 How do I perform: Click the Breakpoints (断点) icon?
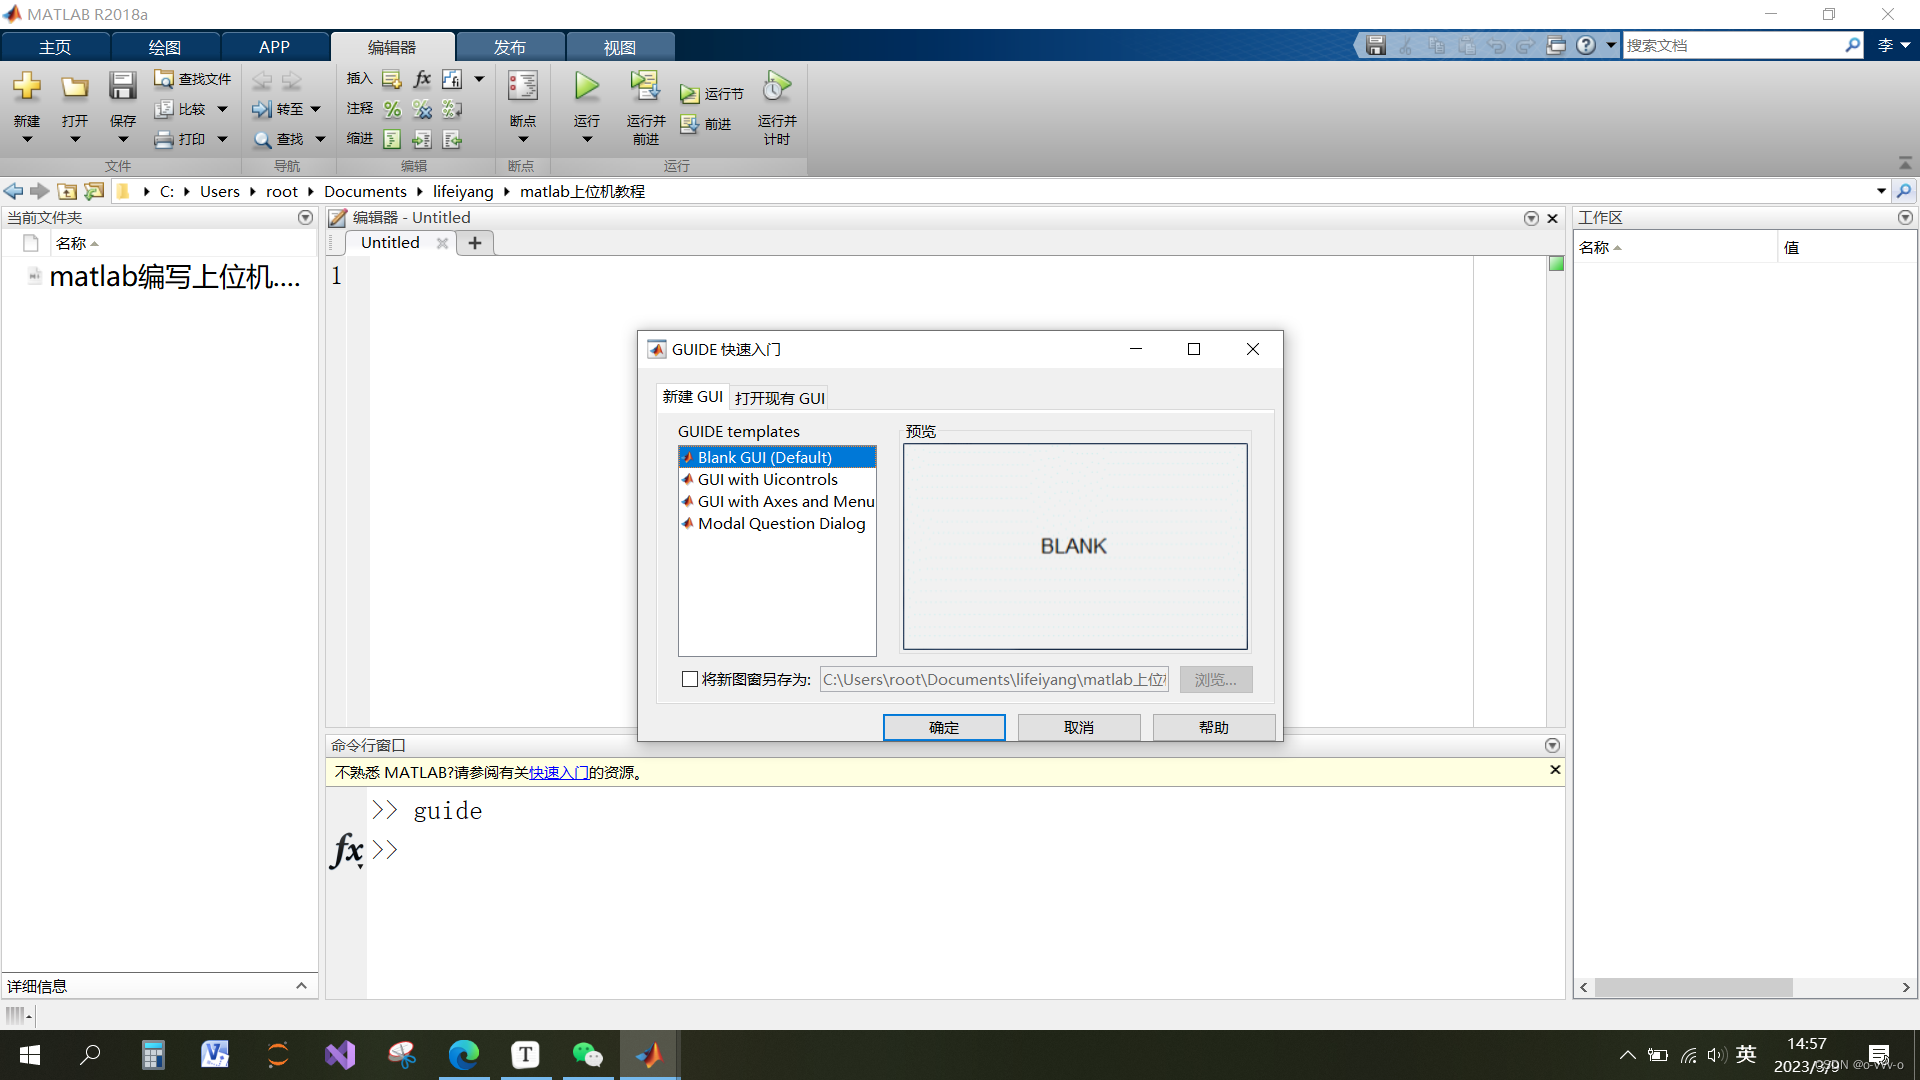(522, 87)
